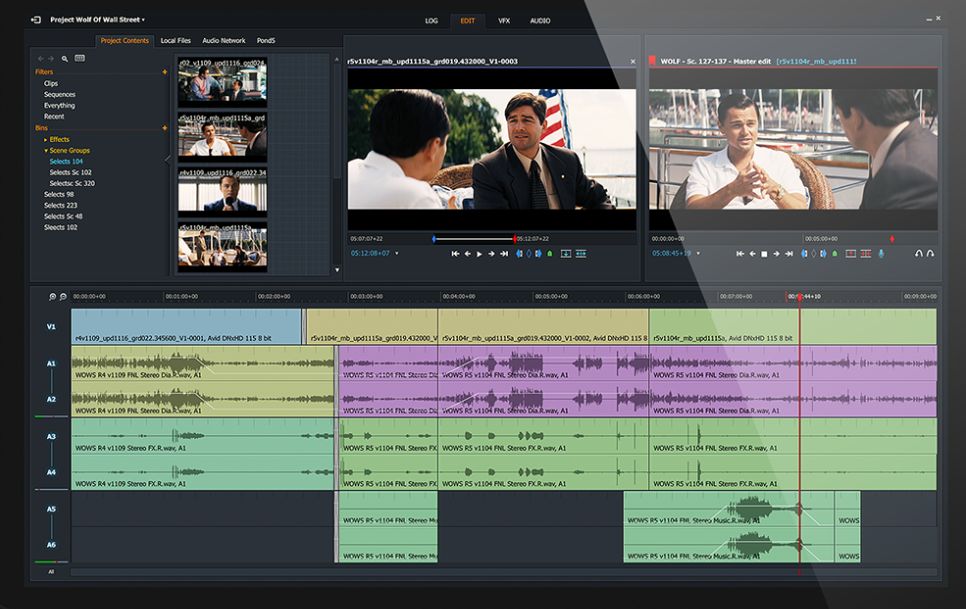This screenshot has height=609, width=966.
Task: Click the blue in marker on source scrub bar
Action: coord(434,239)
